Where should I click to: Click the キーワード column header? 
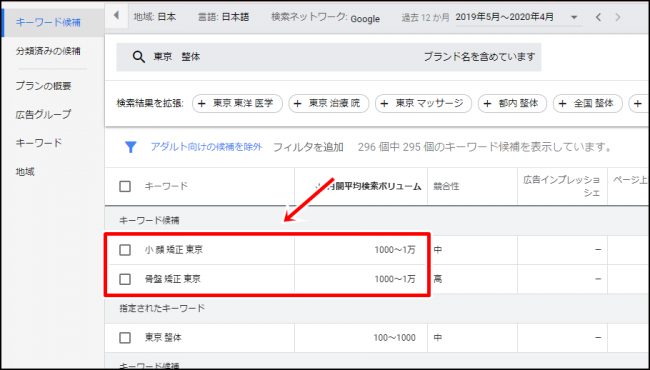point(166,186)
